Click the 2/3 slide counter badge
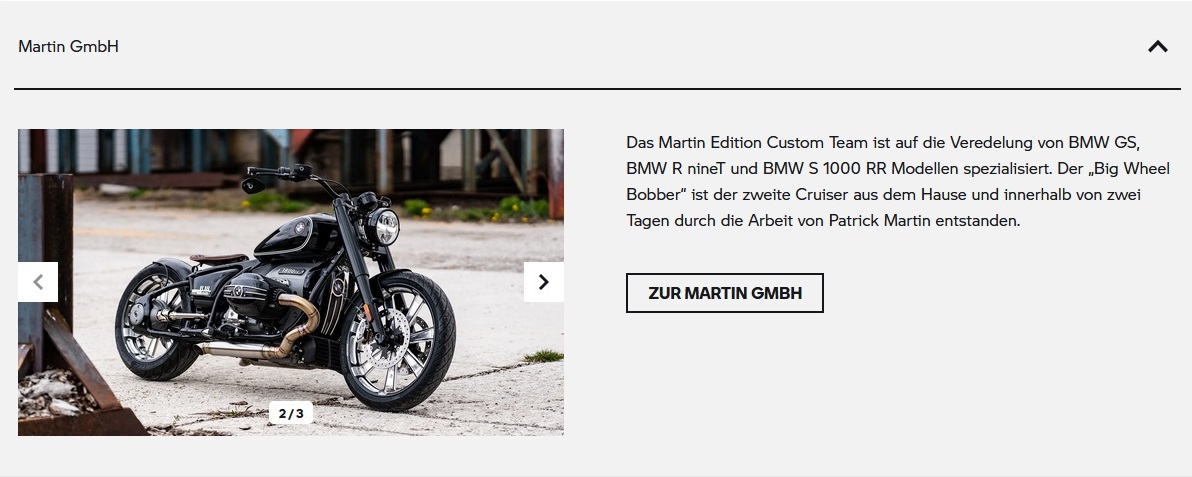Viewport: 1192px width, 477px height. click(x=290, y=413)
